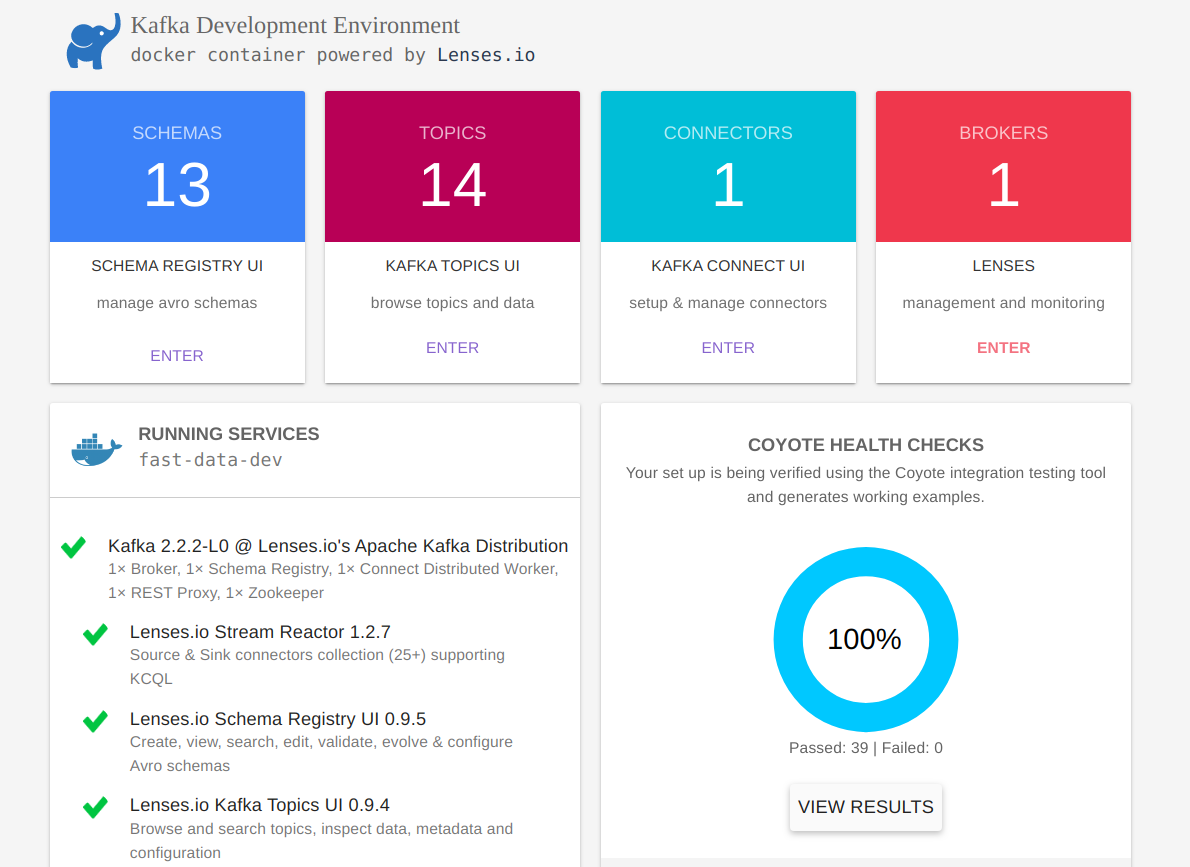The image size is (1190, 867).
Task: Click the checkmark beside Kafka Topics UI 0.9.4
Action: click(x=95, y=807)
